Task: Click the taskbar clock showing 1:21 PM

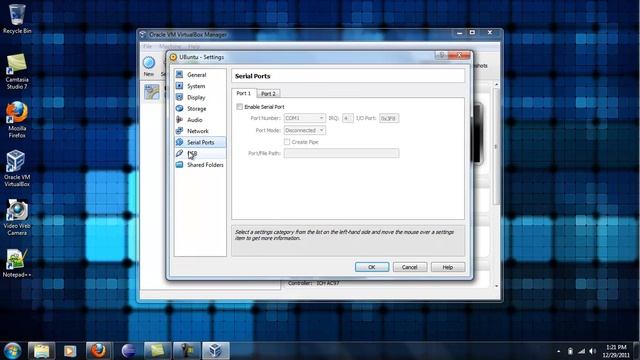Action: [x=616, y=351]
